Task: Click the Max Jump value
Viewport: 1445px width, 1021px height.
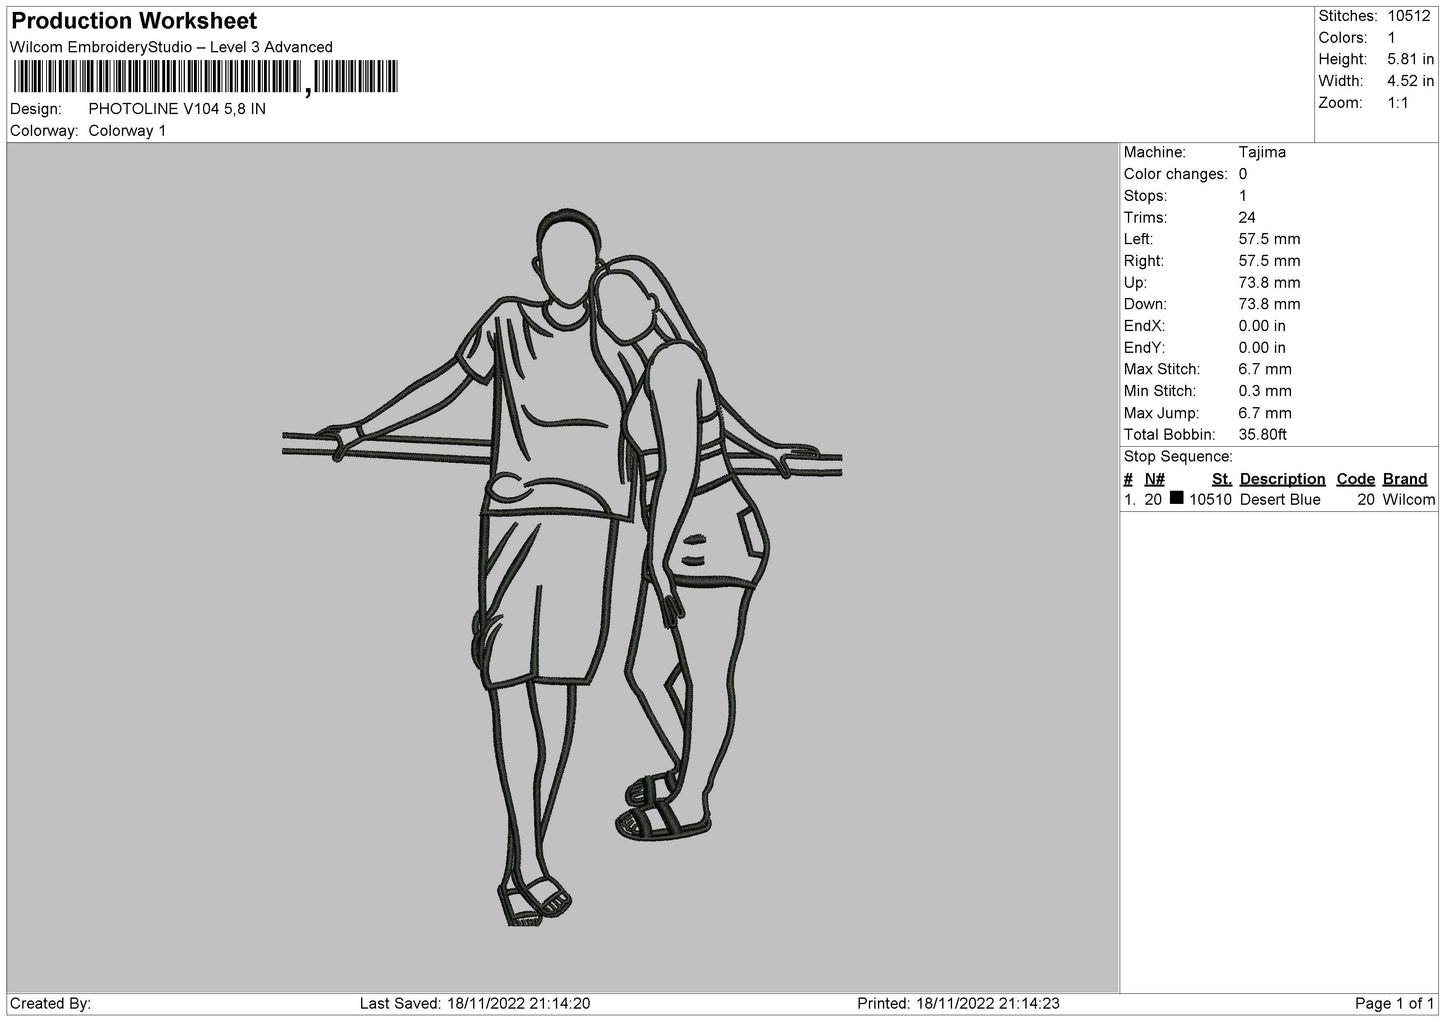Action: tap(1265, 413)
